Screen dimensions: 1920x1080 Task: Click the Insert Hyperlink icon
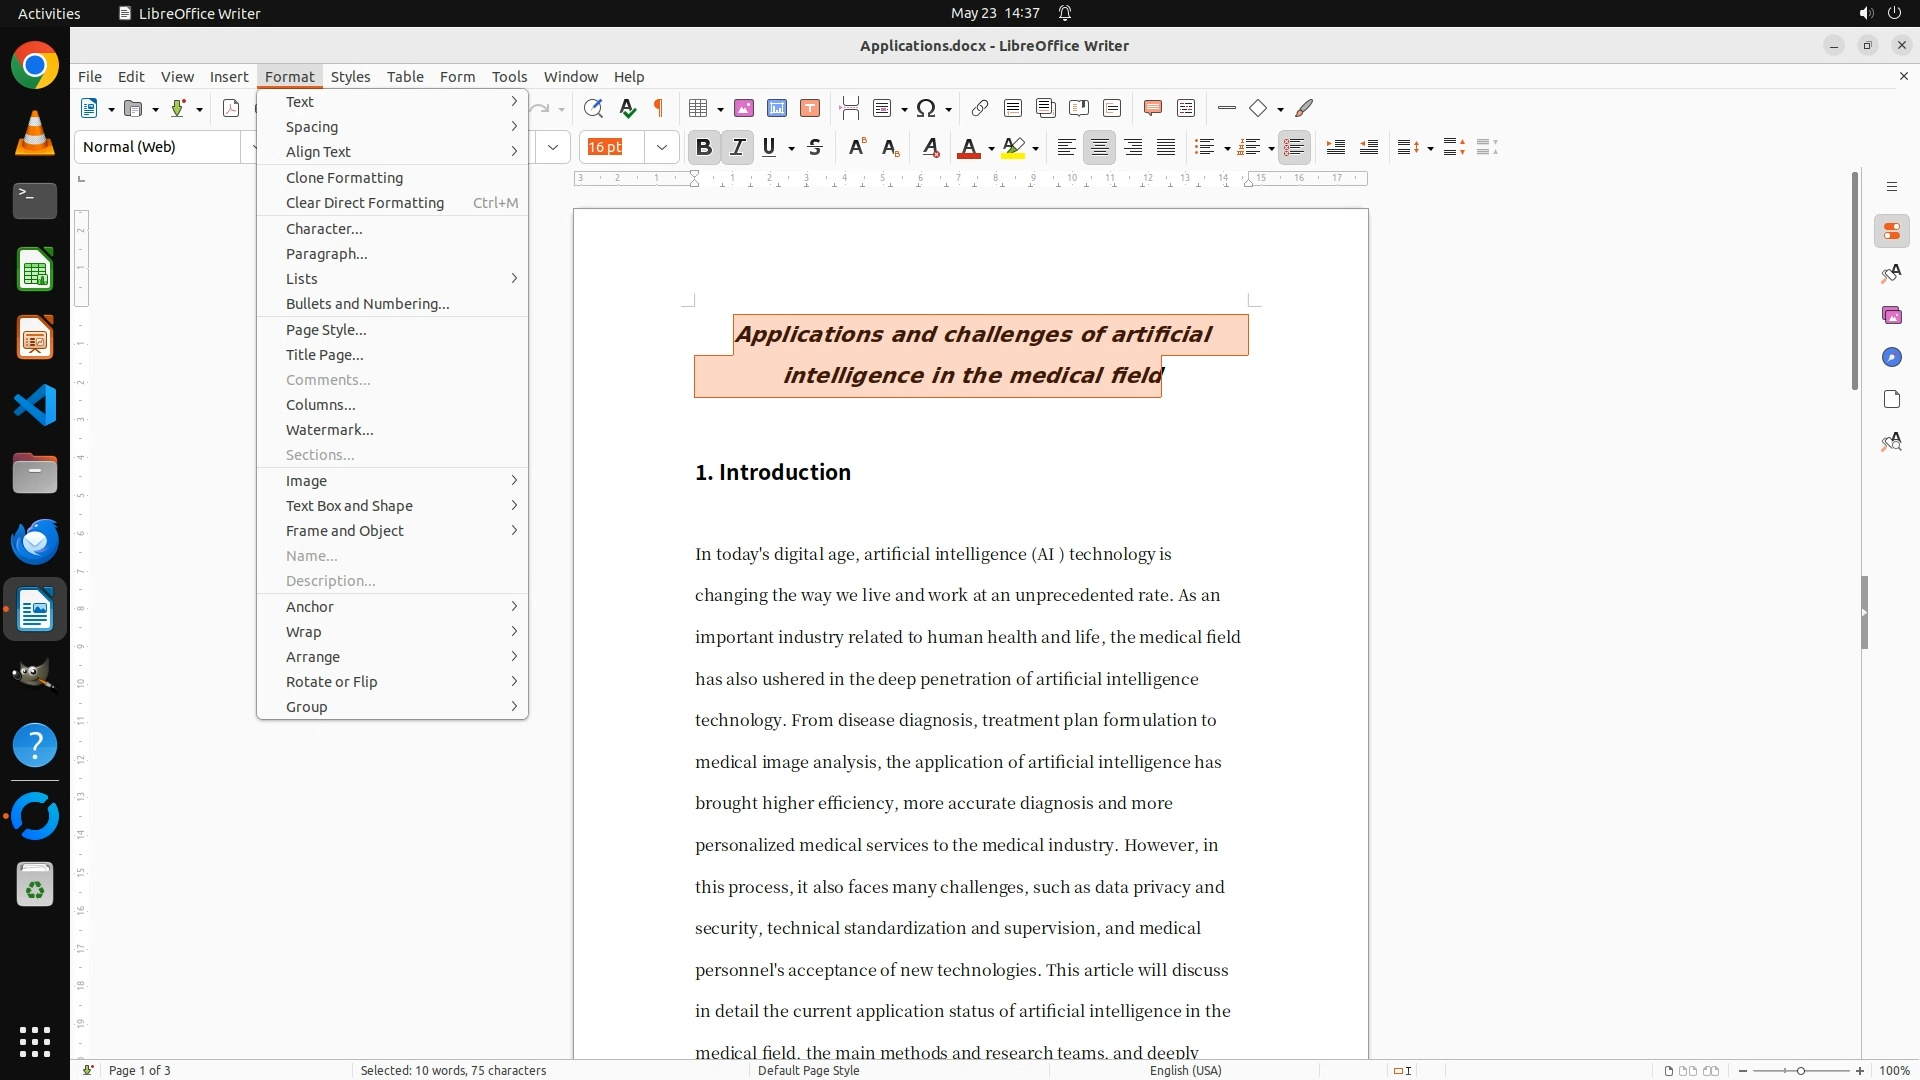click(x=980, y=108)
